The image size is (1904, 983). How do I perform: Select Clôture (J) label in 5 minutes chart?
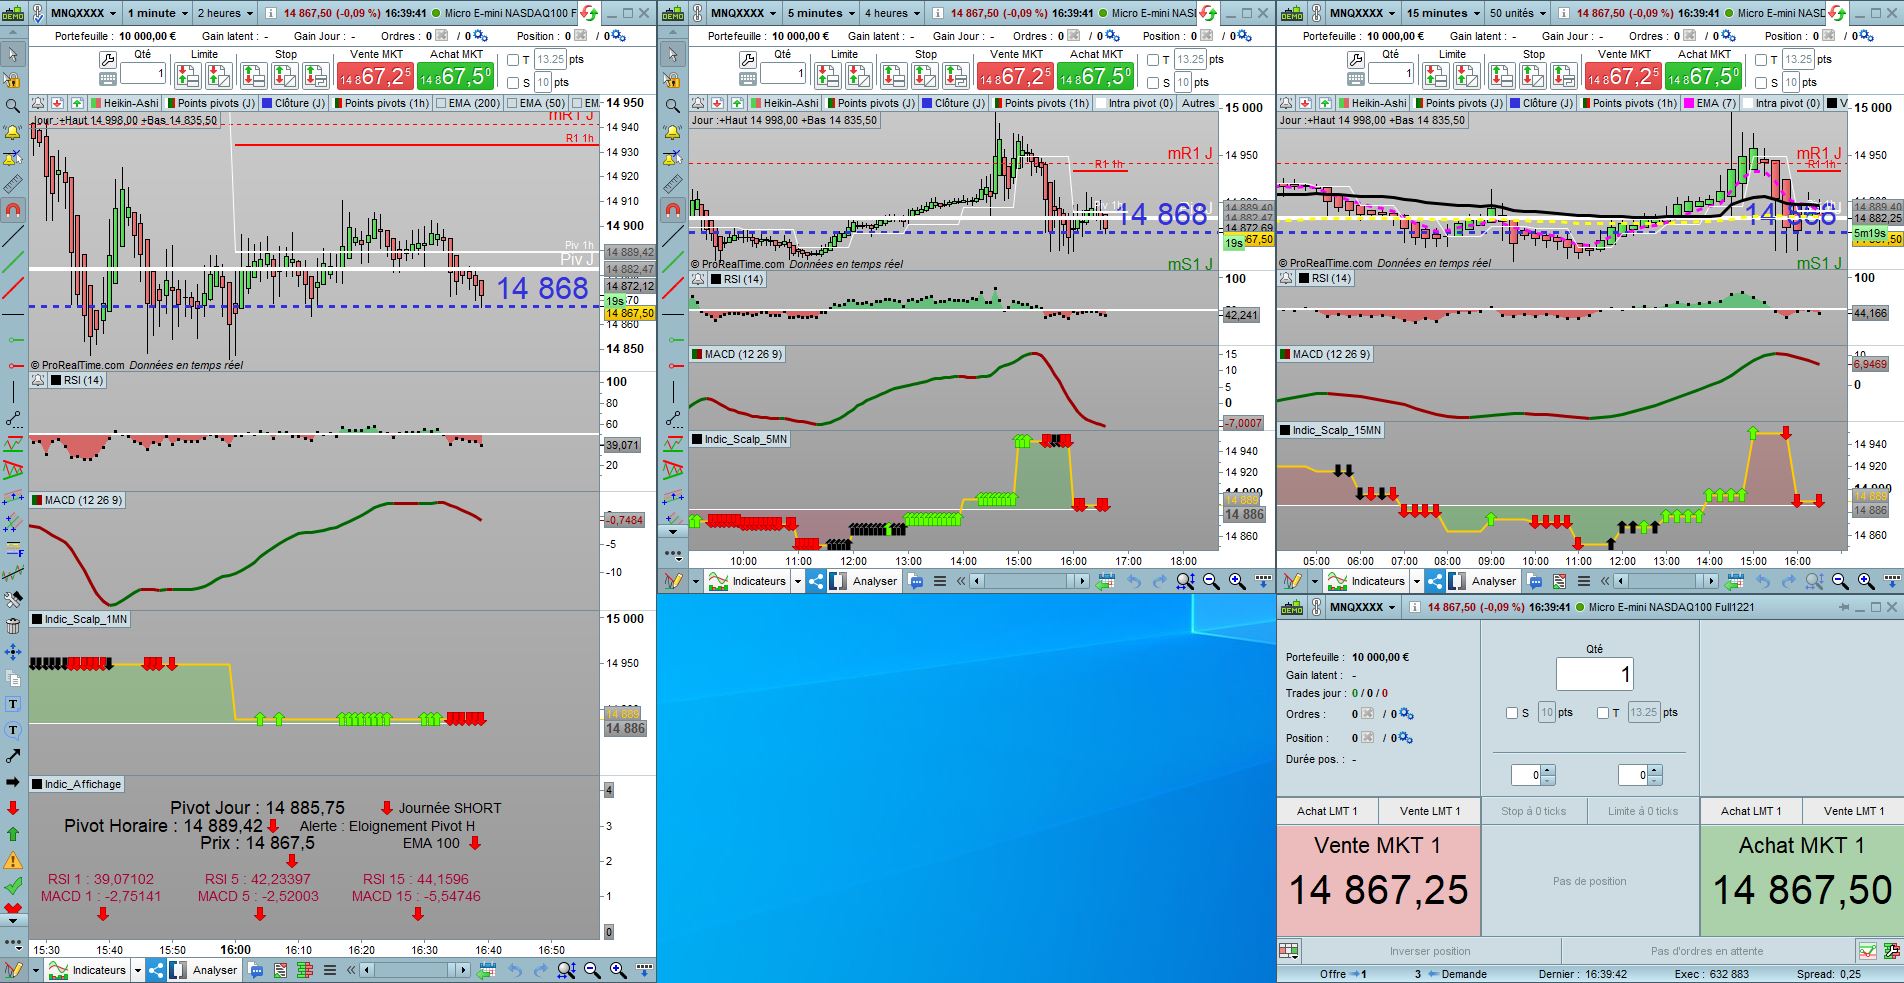(954, 103)
